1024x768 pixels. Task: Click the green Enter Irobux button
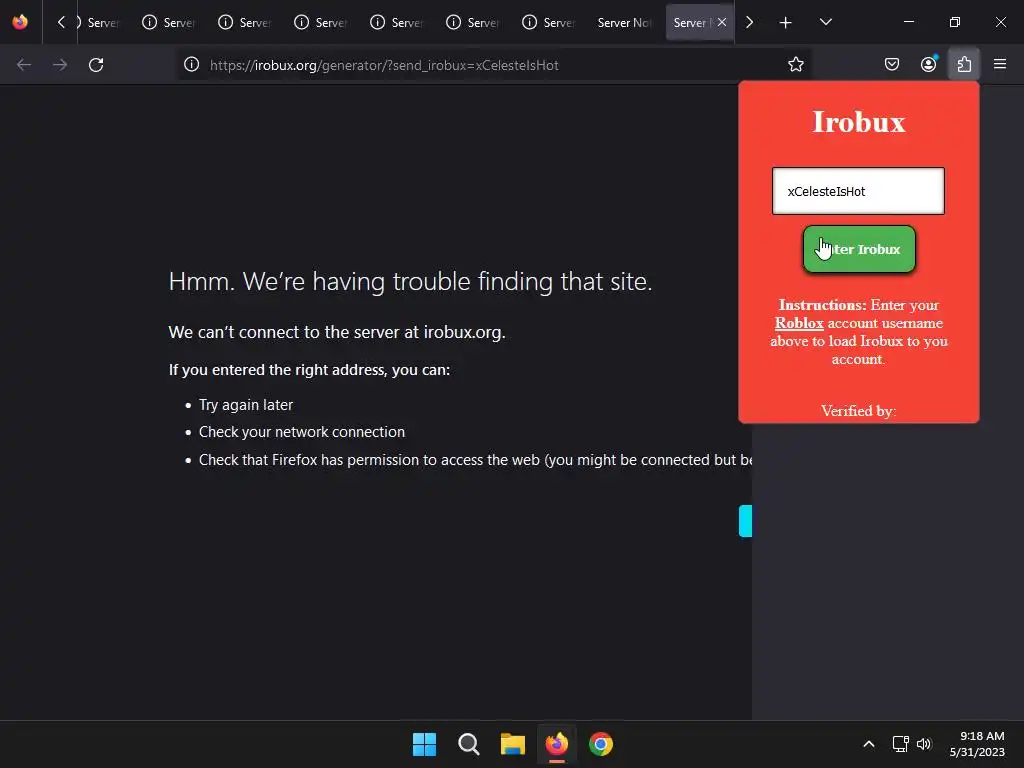[x=859, y=249]
